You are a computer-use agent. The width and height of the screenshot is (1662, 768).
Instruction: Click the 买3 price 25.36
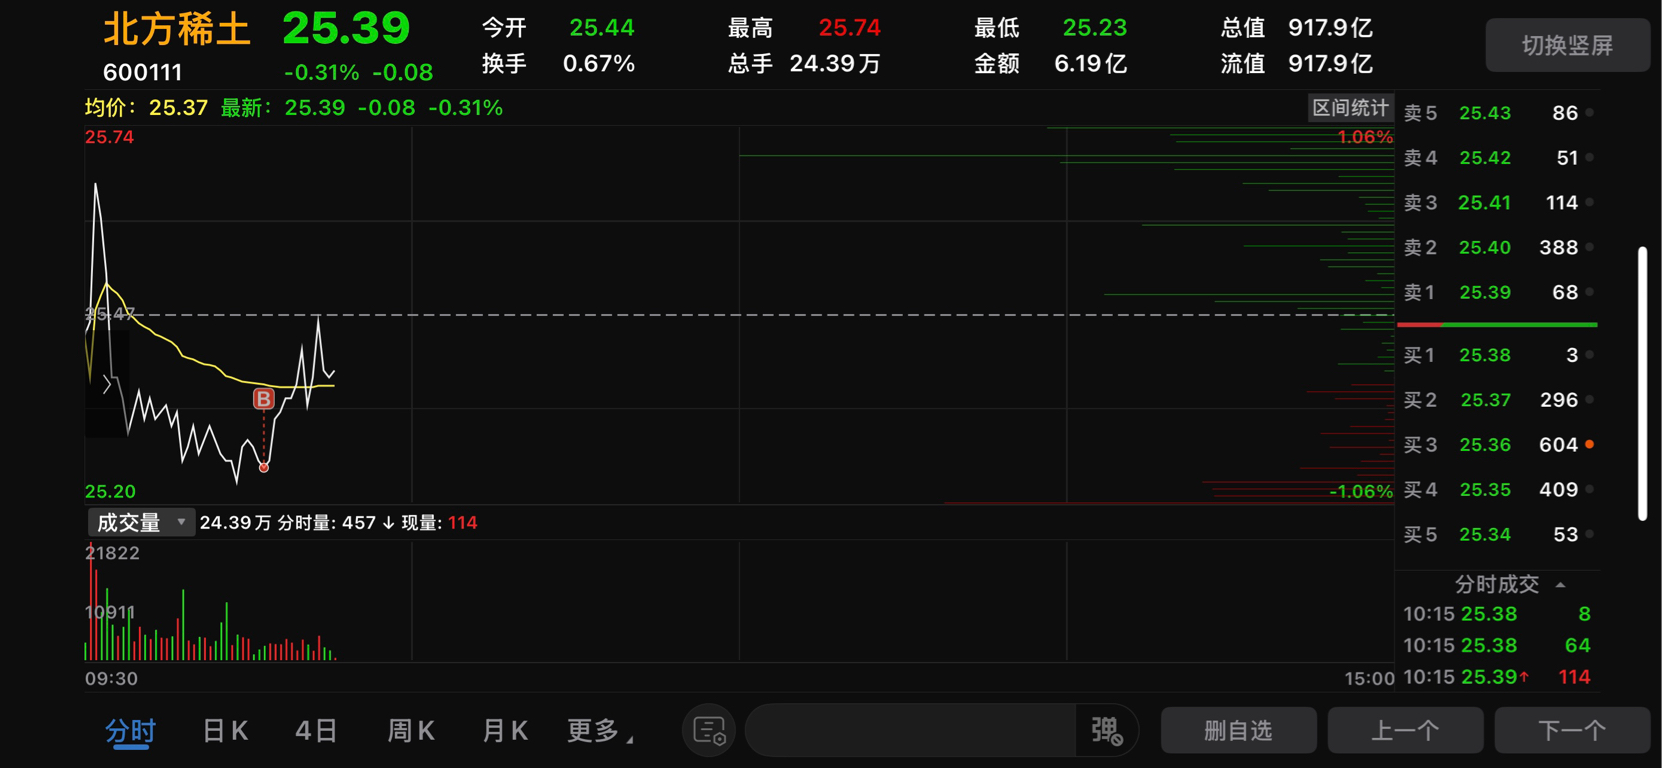[x=1485, y=444]
